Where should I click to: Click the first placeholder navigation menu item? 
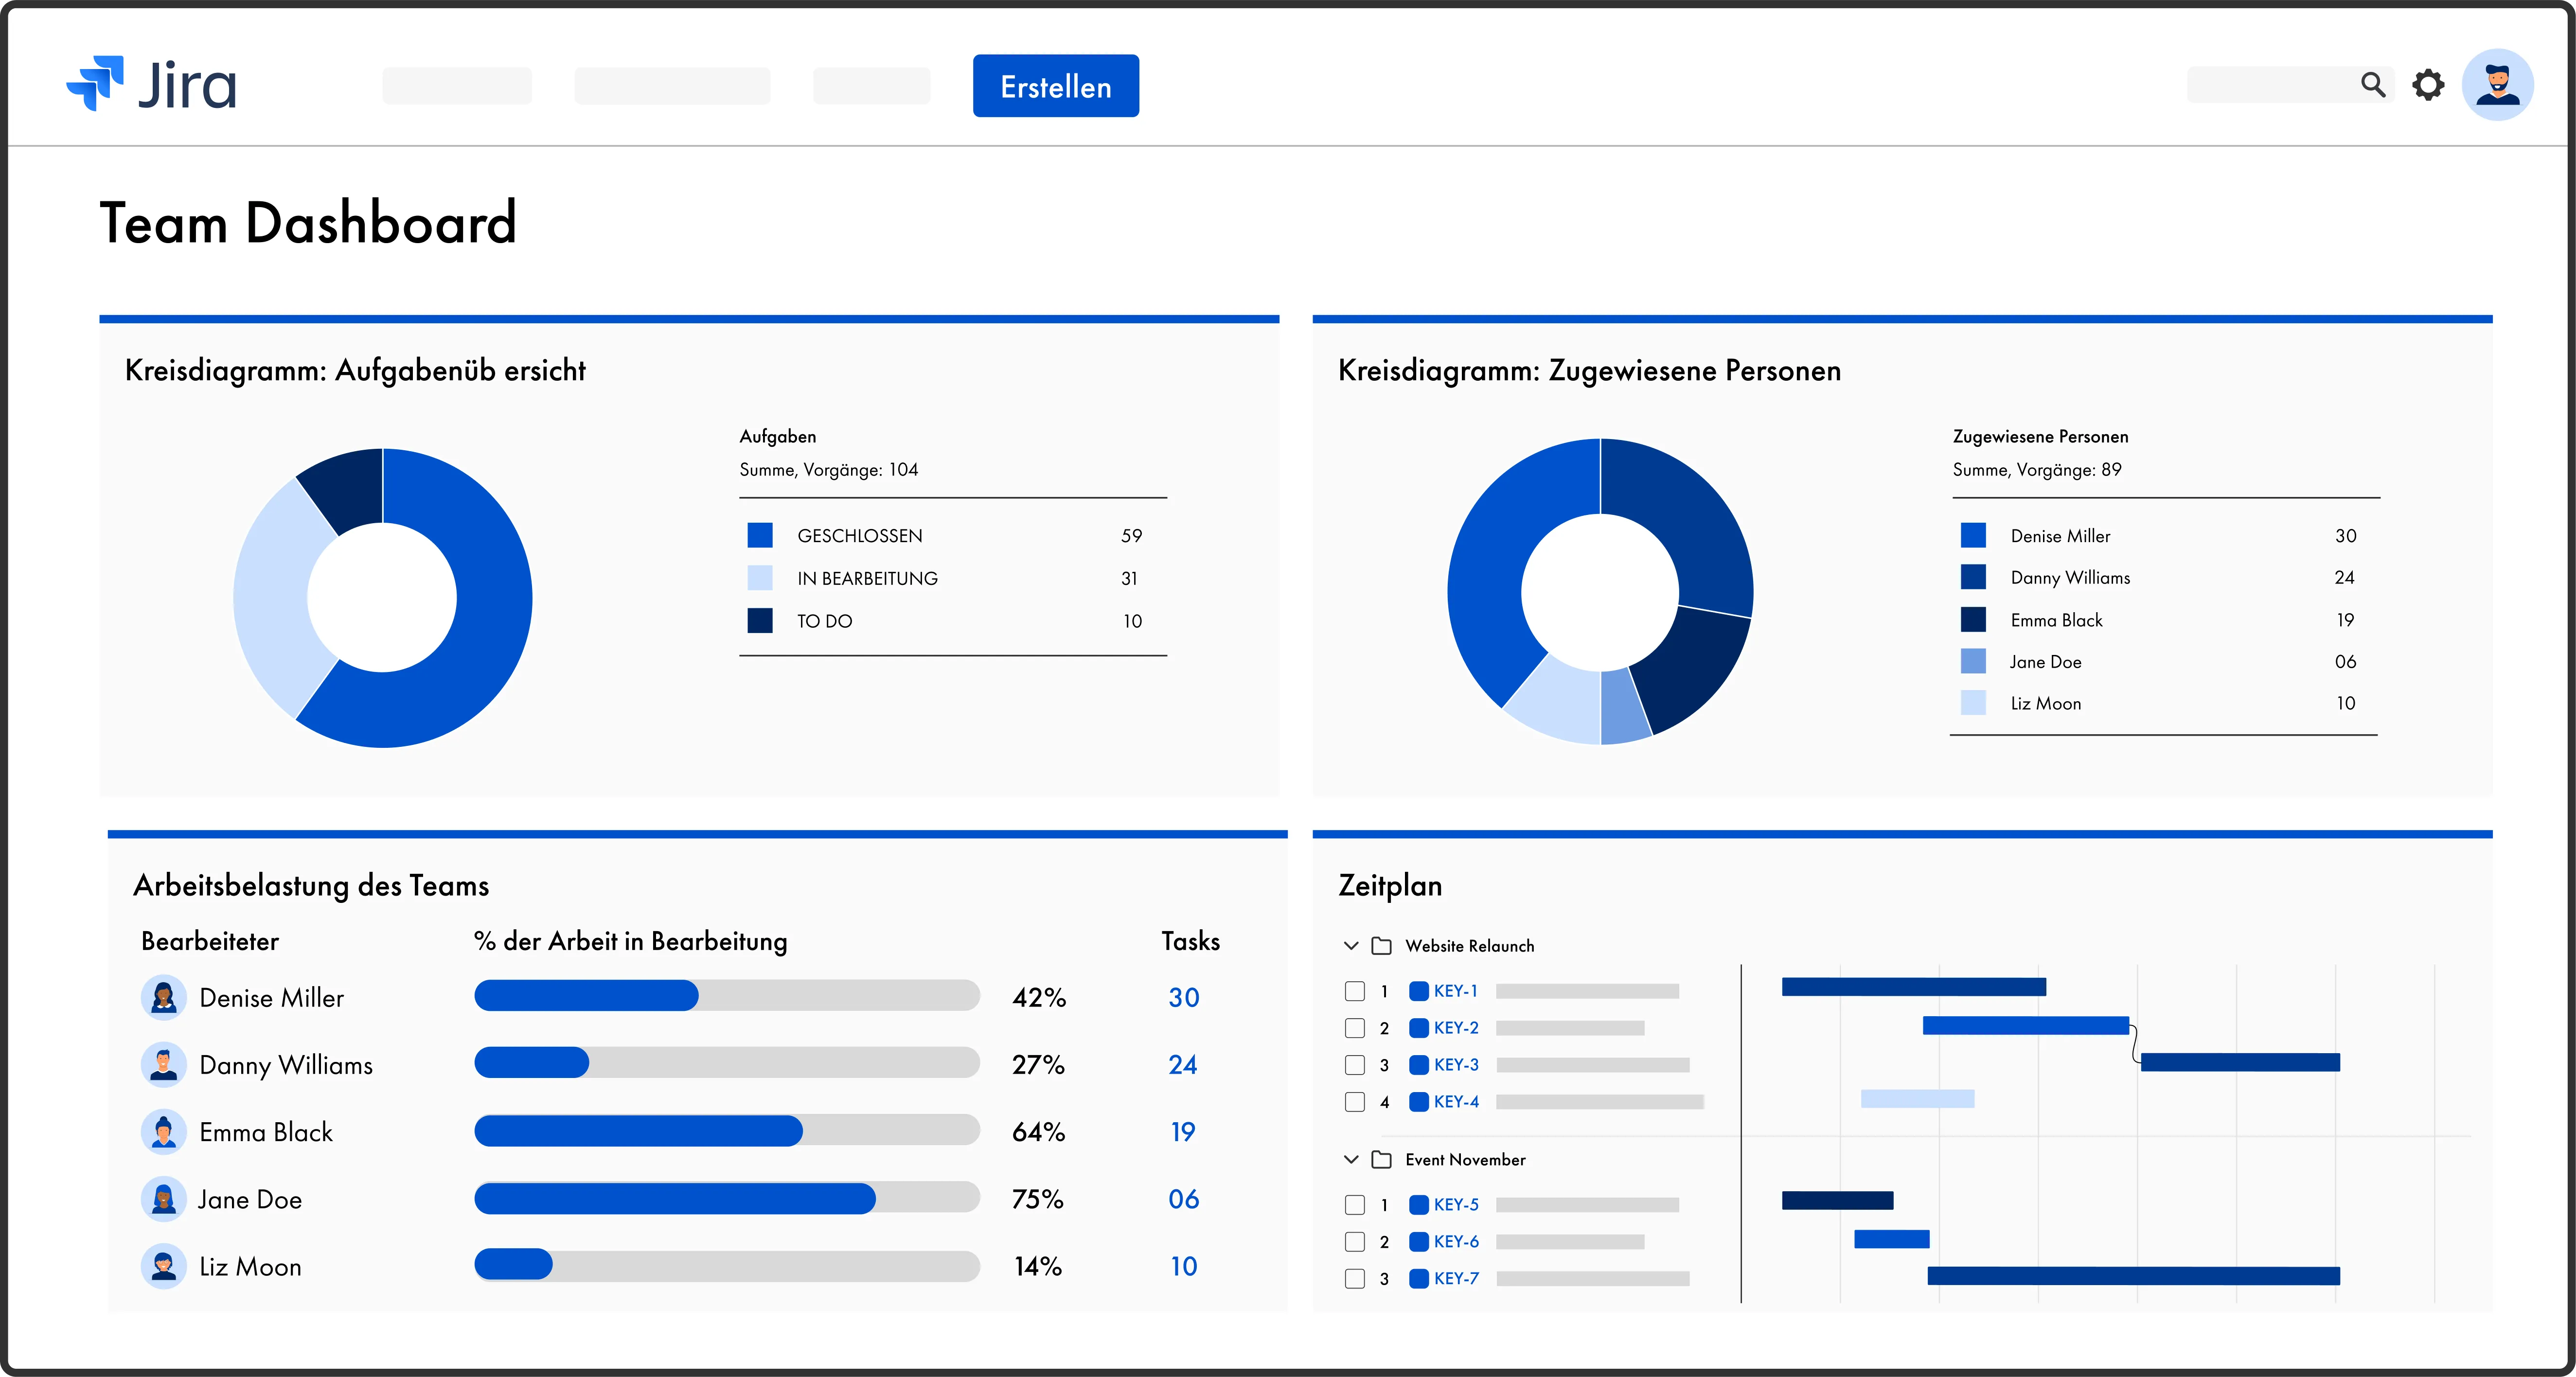point(457,86)
